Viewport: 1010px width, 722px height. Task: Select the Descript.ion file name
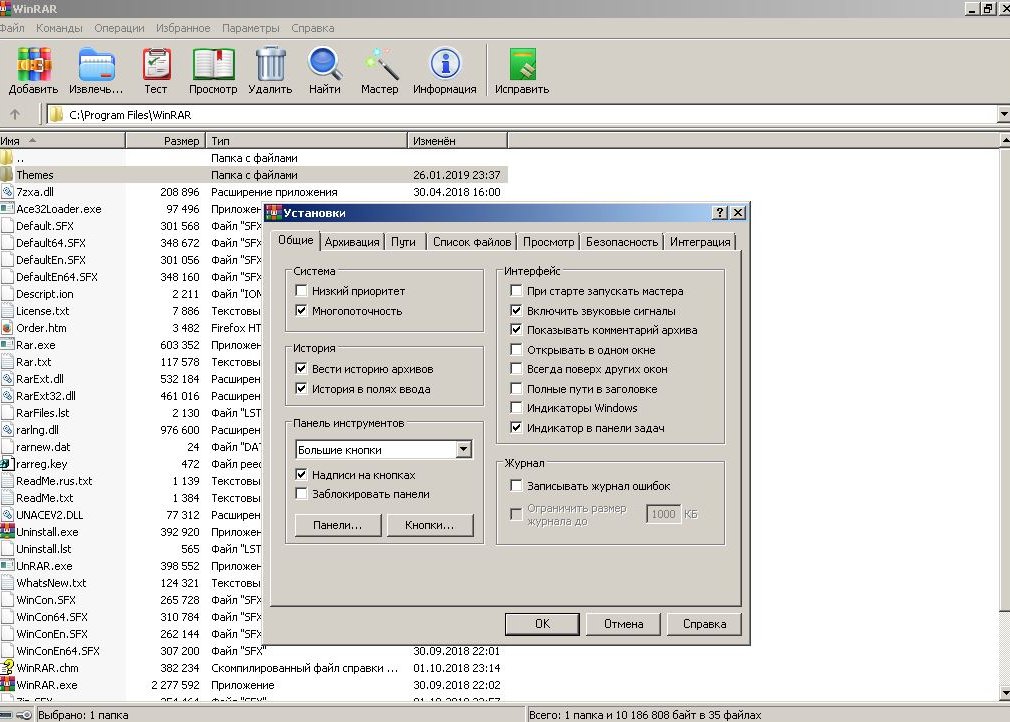pyautogui.click(x=44, y=294)
